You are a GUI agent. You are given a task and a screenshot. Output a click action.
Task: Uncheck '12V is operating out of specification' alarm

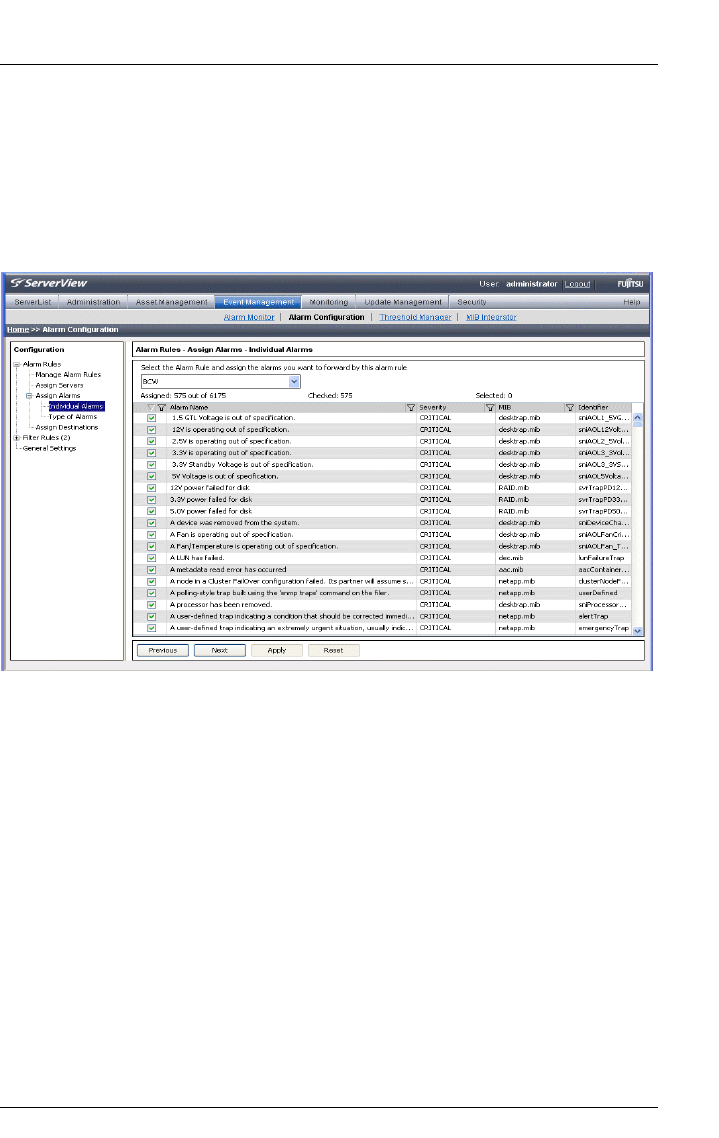(x=152, y=430)
